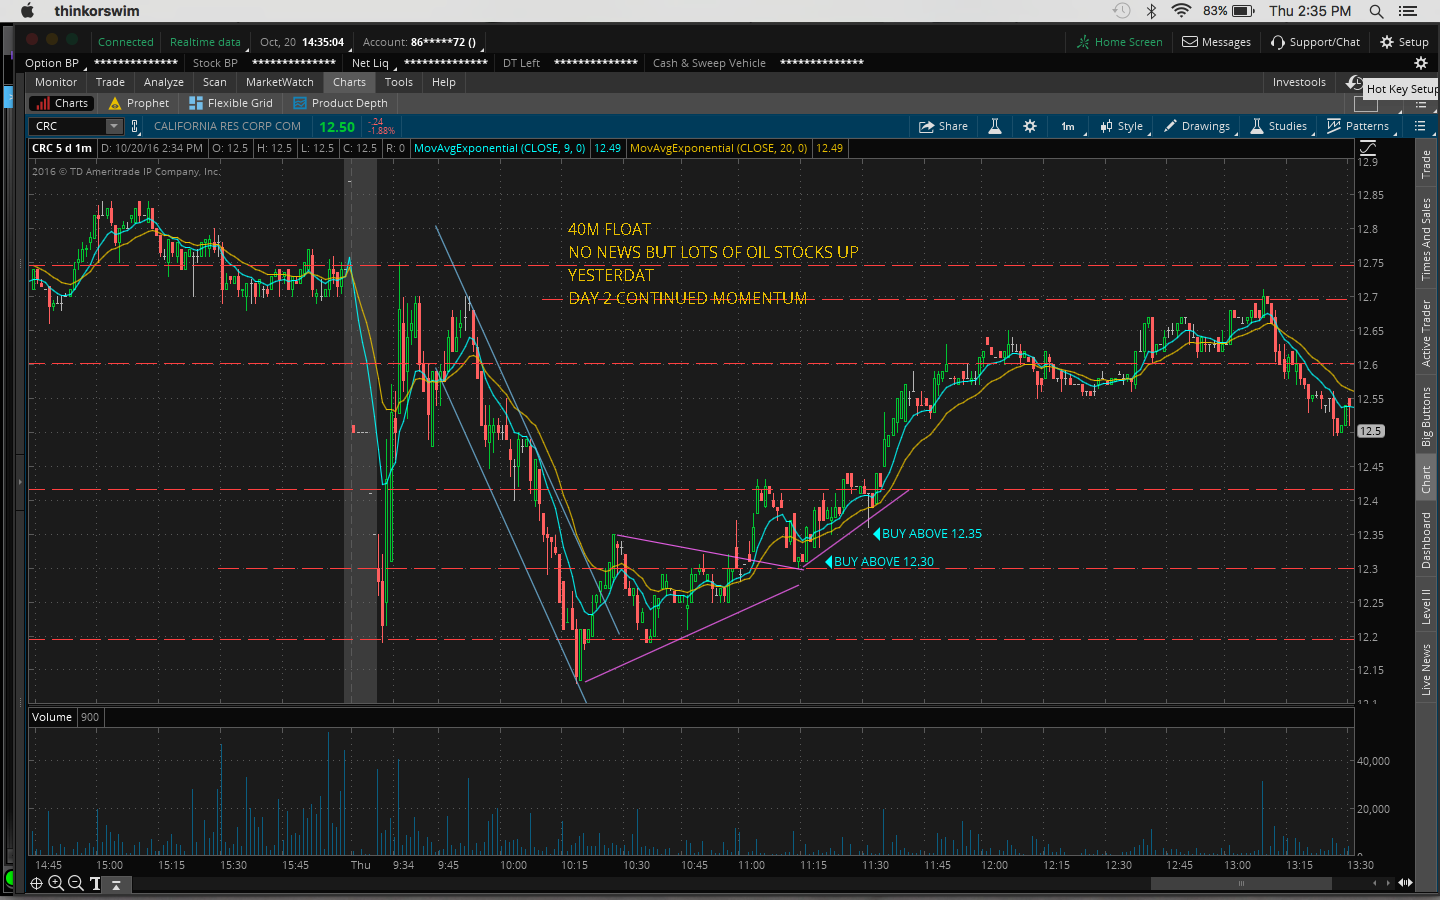The height and width of the screenshot is (900, 1440).
Task: Click the zoom in magnifier icon
Action: [x=56, y=883]
